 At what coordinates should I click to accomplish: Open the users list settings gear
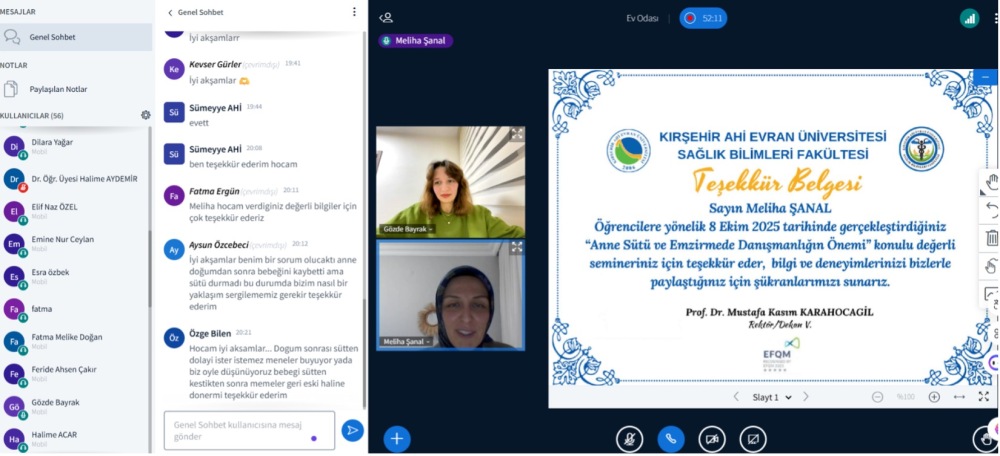coord(146,115)
